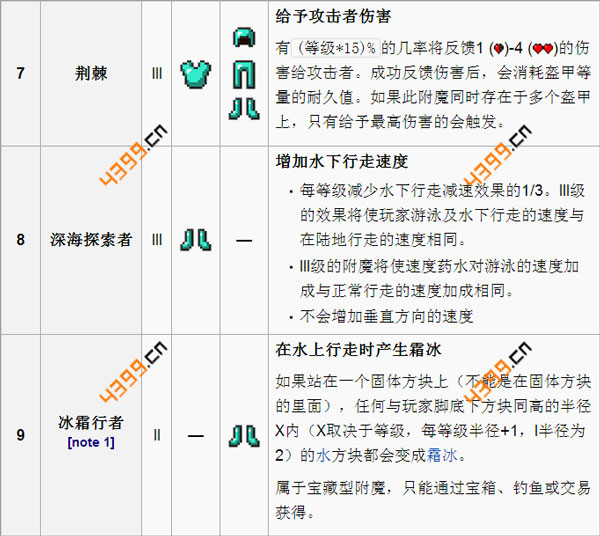Click the row number 9

pos(21,435)
